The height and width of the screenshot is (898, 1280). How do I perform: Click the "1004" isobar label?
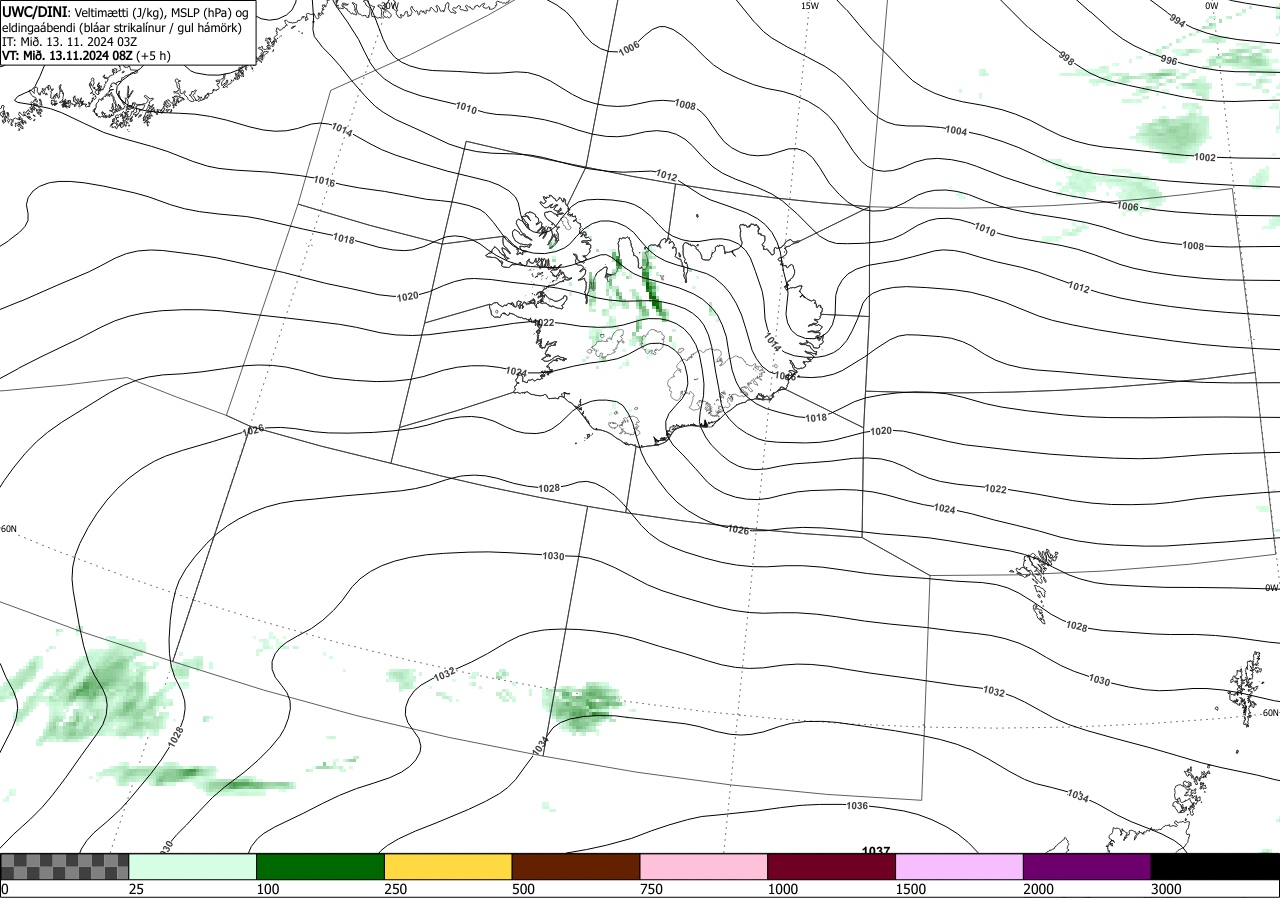[x=956, y=131]
